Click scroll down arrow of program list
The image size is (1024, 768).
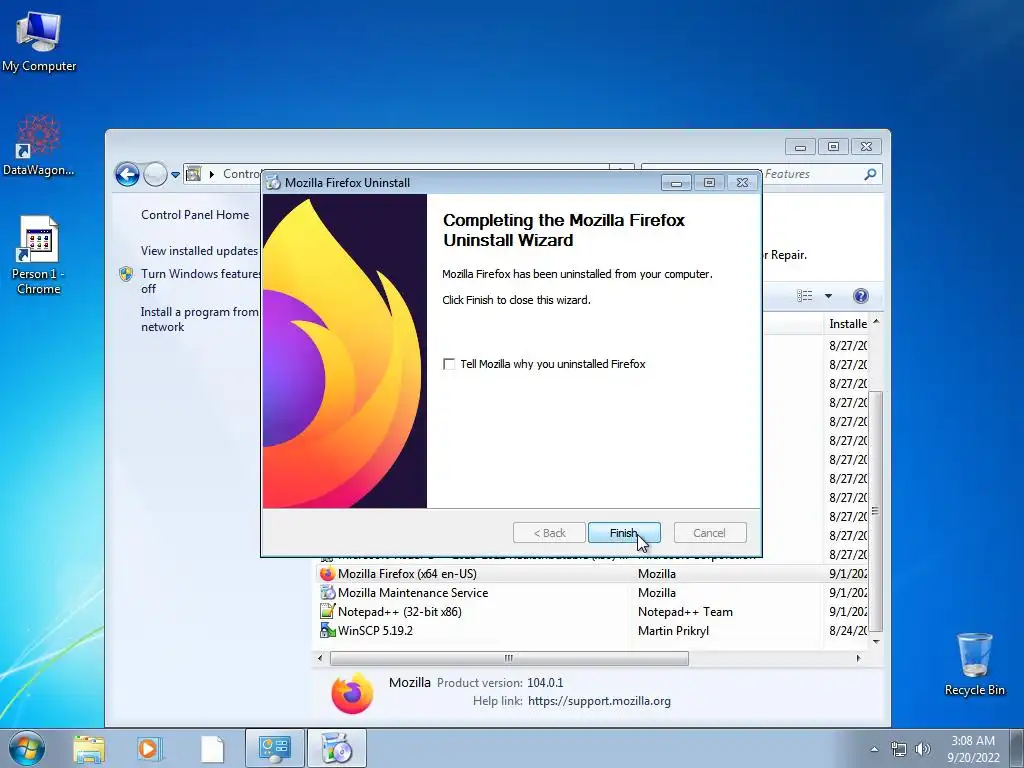point(876,641)
